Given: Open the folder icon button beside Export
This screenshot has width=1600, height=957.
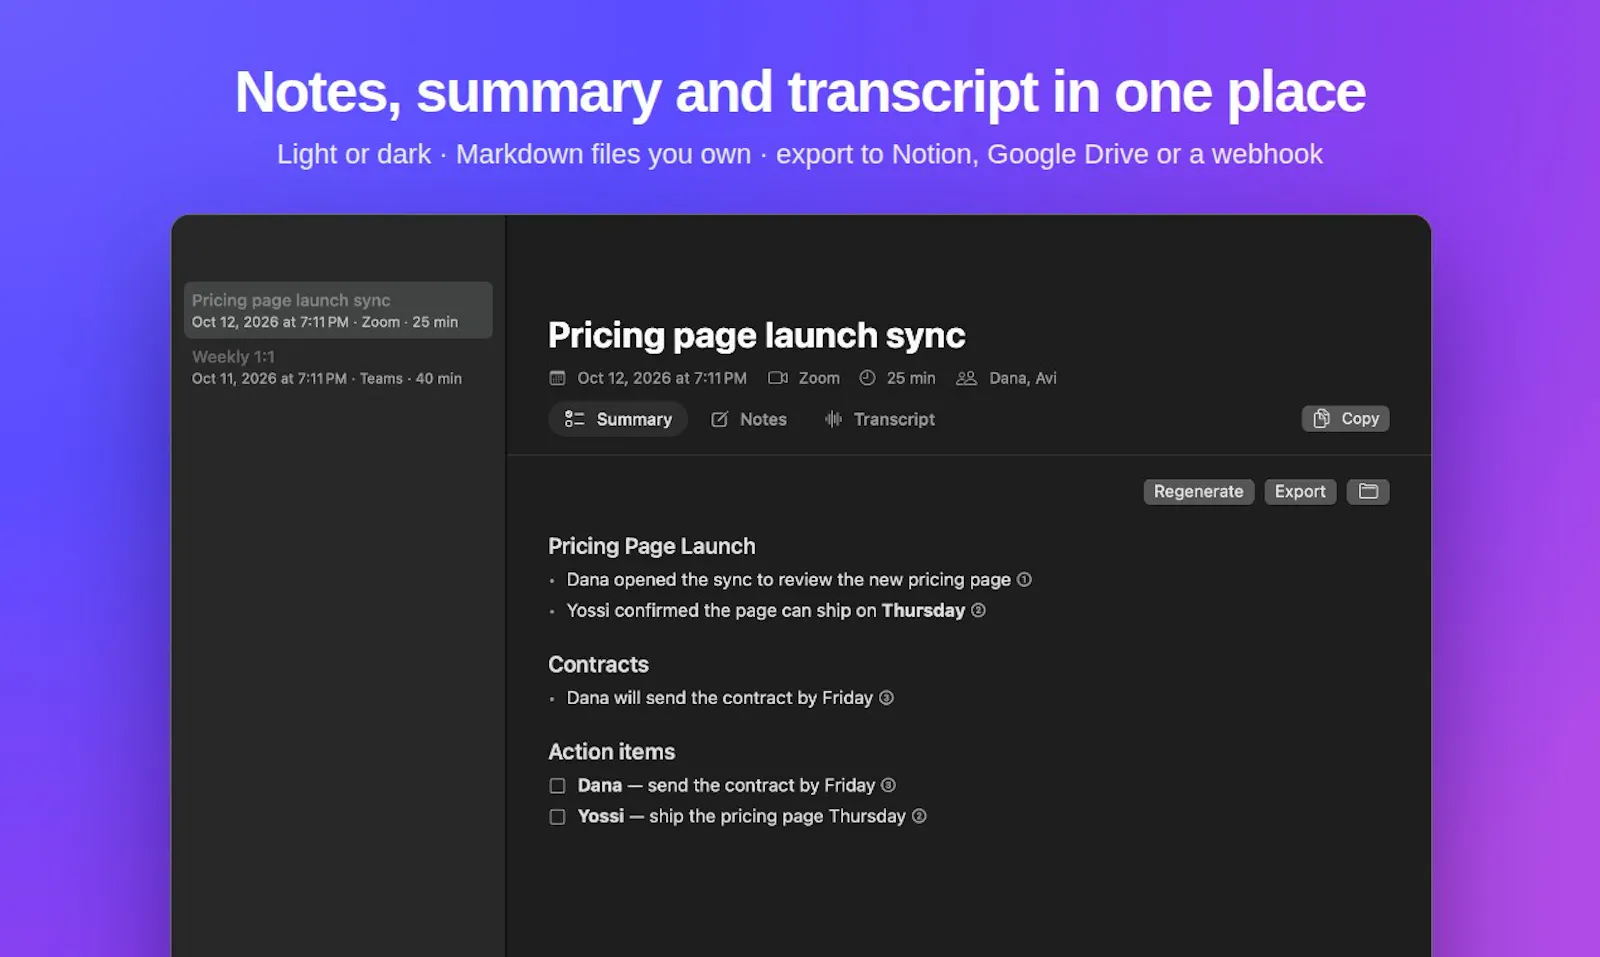Looking at the screenshot, I should tap(1367, 491).
